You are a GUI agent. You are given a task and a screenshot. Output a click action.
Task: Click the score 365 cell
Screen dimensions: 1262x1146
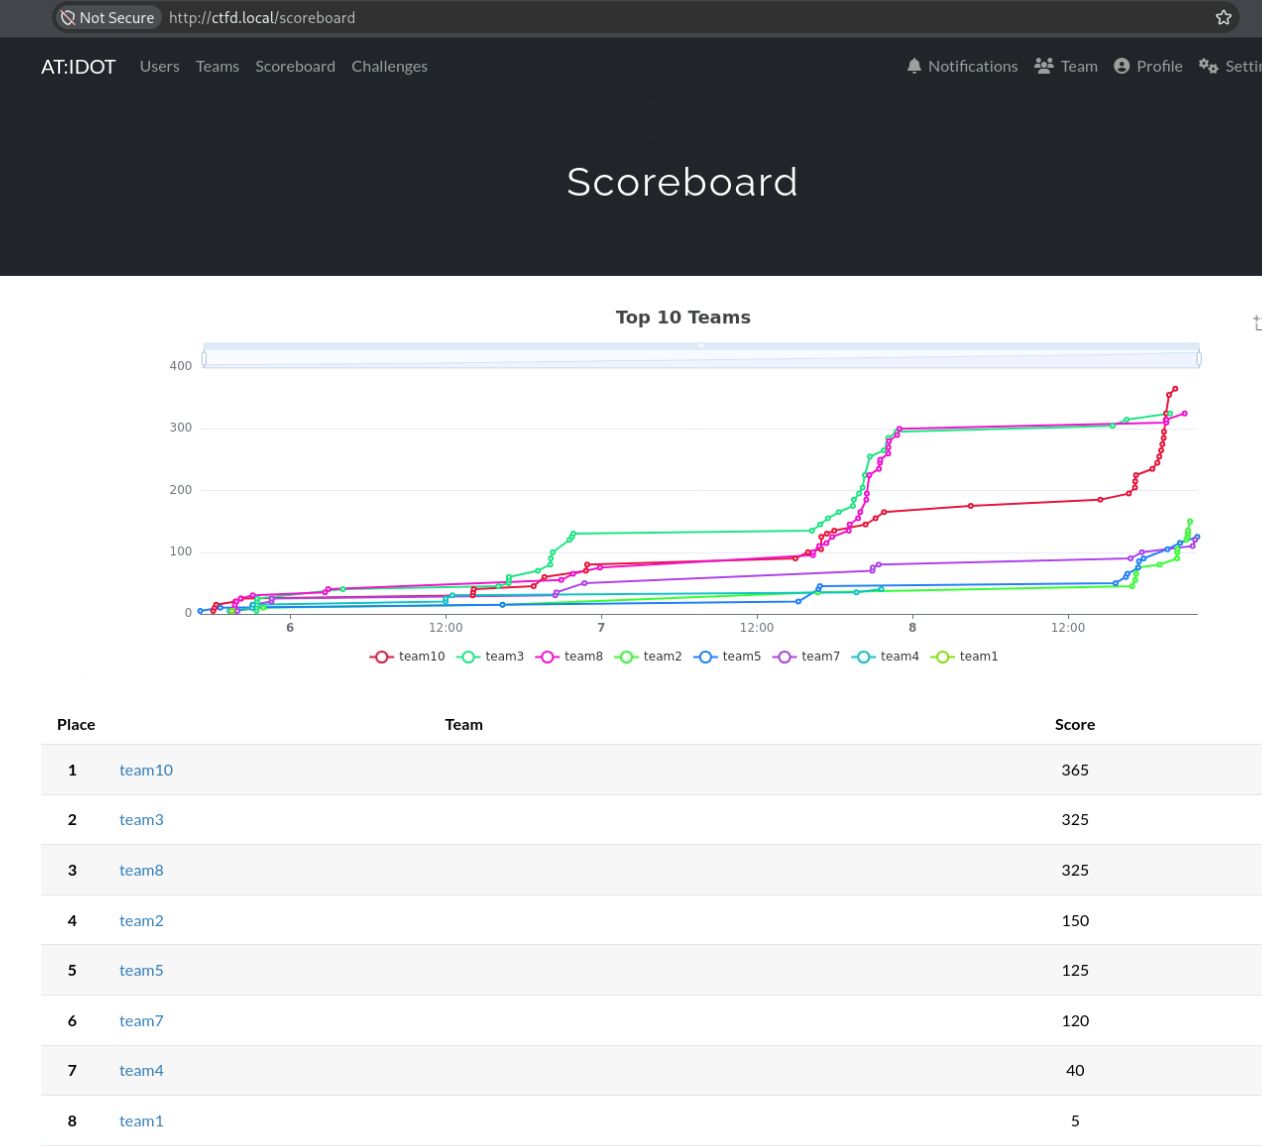[1075, 770]
